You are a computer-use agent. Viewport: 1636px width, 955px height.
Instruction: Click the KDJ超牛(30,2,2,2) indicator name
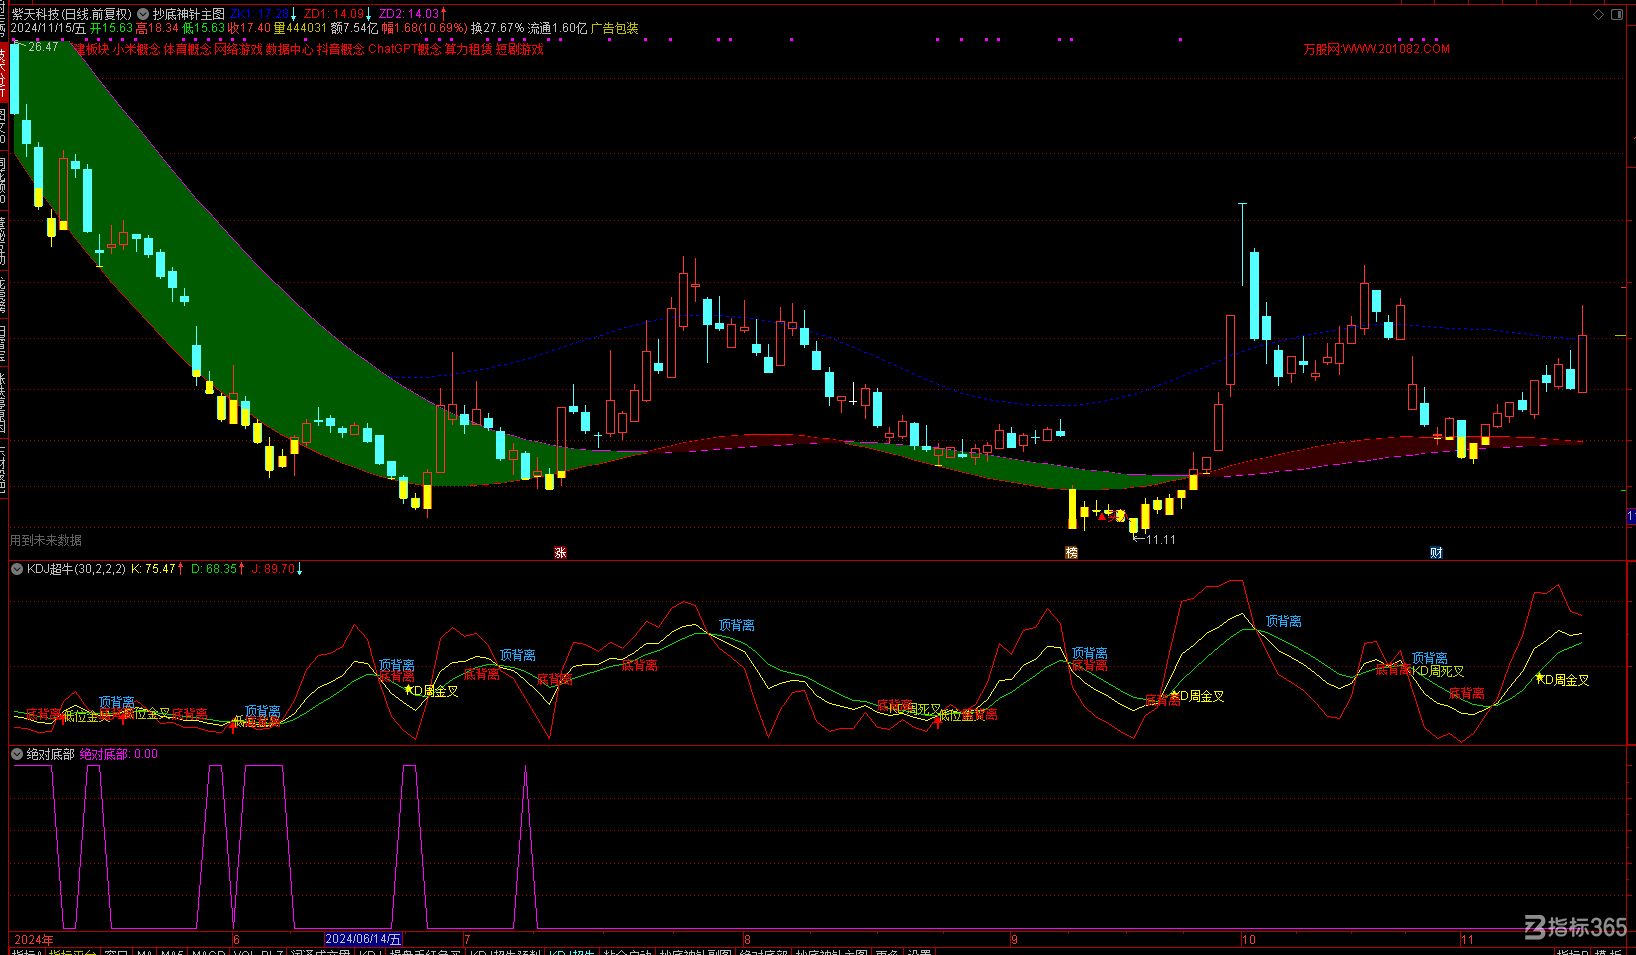(76, 569)
